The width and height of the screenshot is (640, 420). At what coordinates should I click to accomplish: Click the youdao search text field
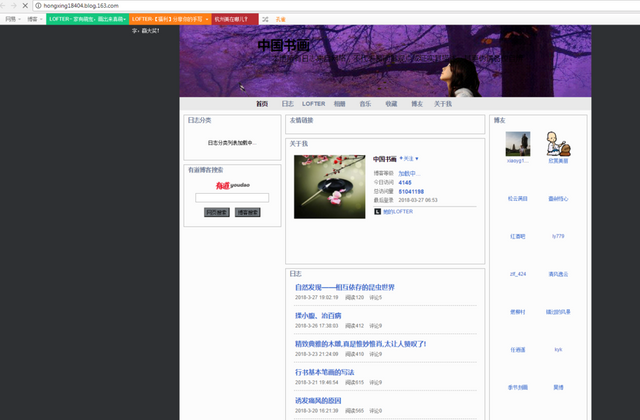pyautogui.click(x=232, y=198)
